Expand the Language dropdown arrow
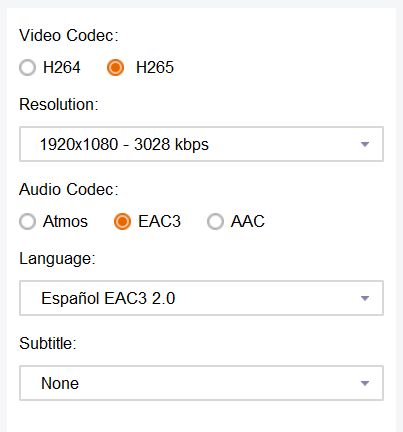 (x=365, y=298)
